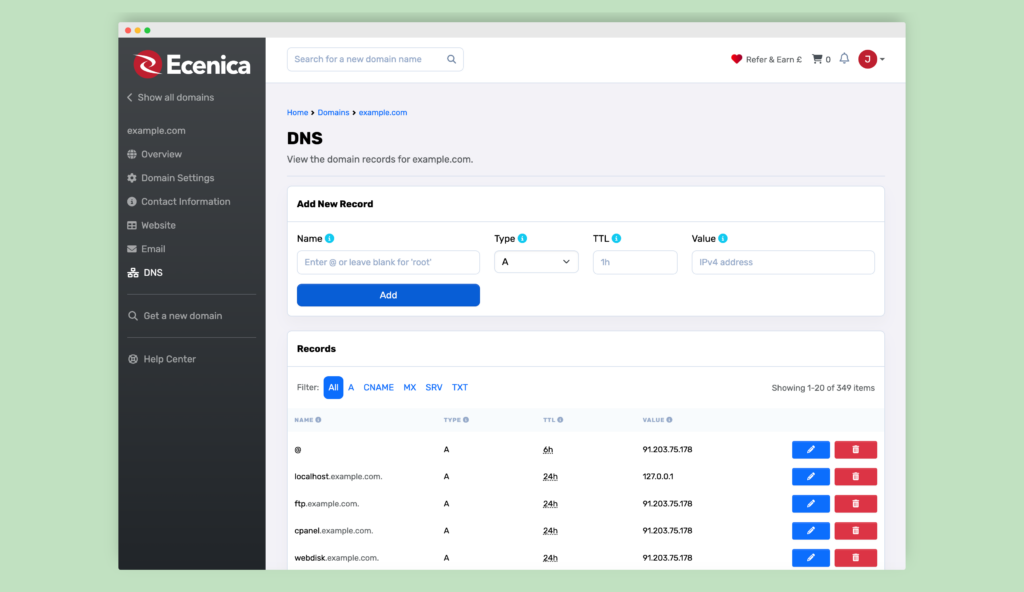Select DNS in sidebar
This screenshot has height=592, width=1024.
[x=145, y=272]
